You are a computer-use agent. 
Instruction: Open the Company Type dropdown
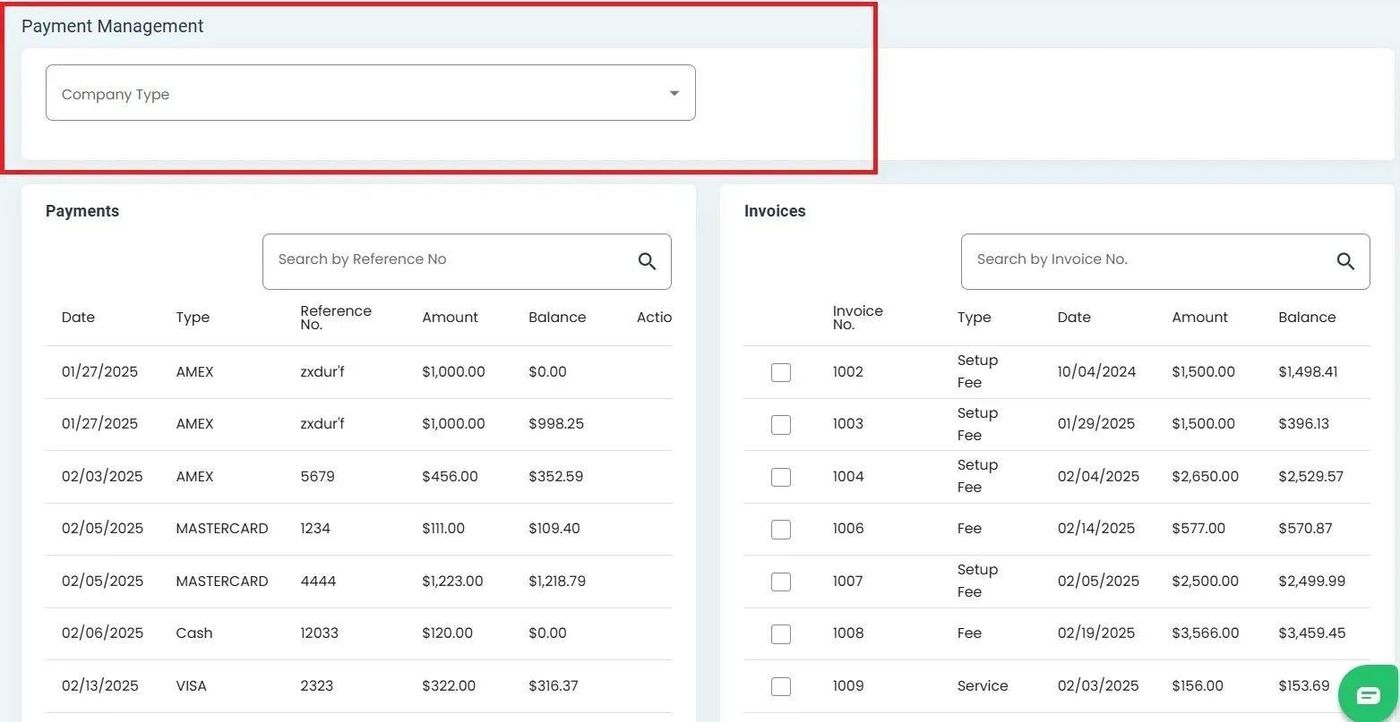pyautogui.click(x=370, y=92)
